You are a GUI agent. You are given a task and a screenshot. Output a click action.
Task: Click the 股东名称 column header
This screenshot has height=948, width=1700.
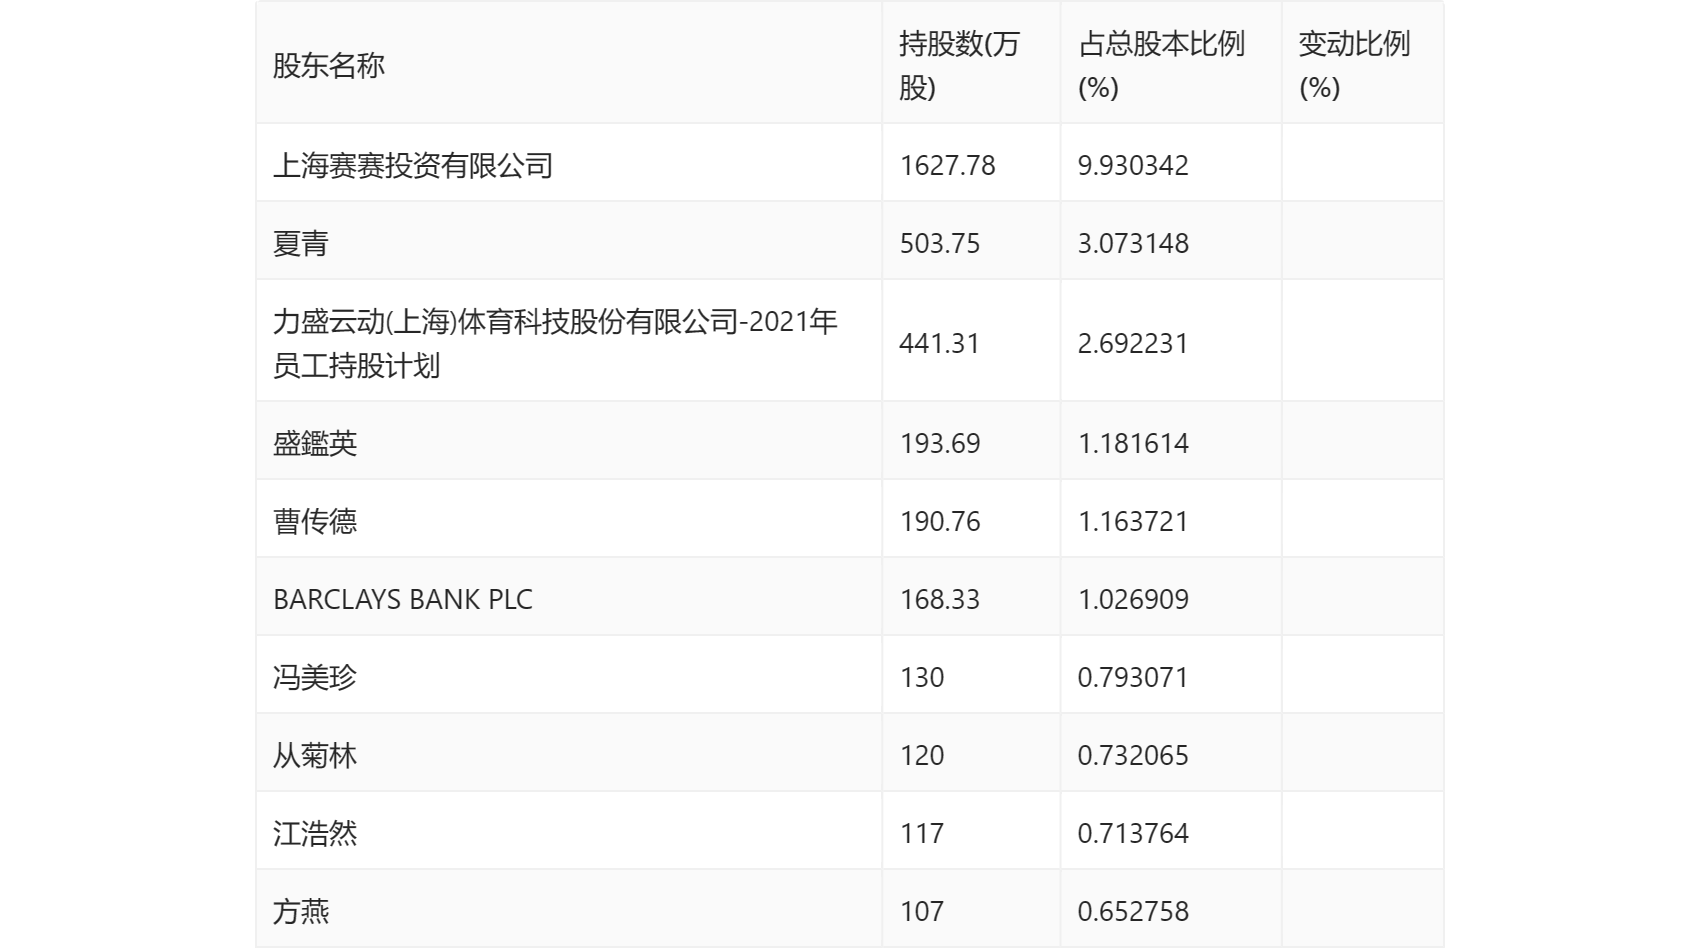[x=329, y=66]
